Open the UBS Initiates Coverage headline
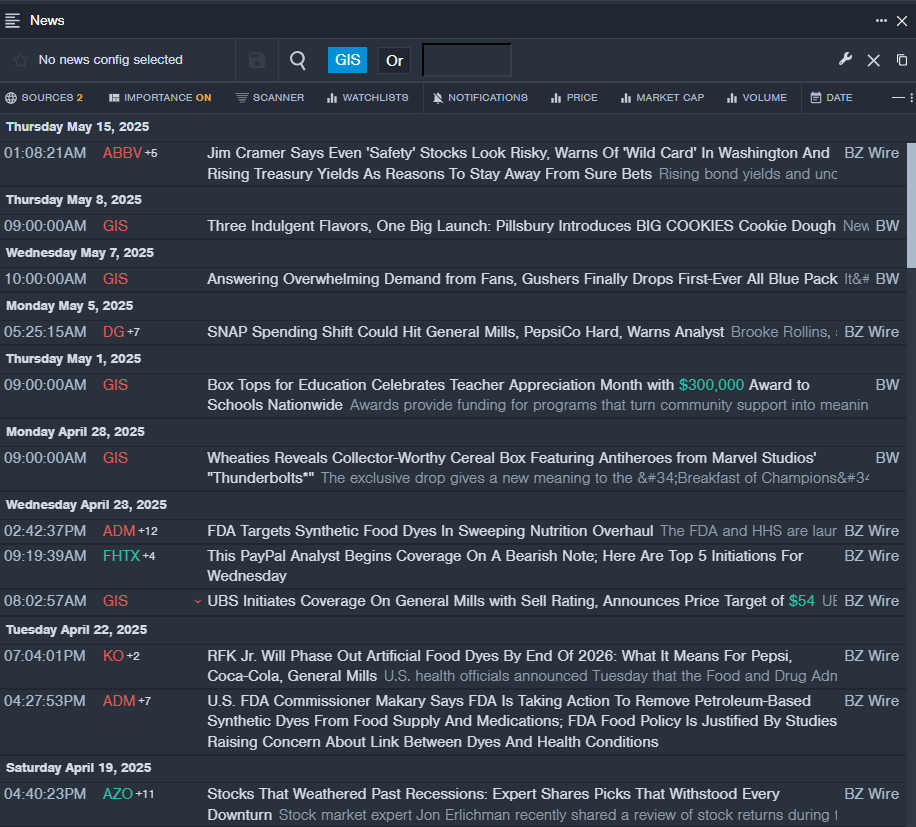Viewport: 916px width, 827px height. coord(511,601)
